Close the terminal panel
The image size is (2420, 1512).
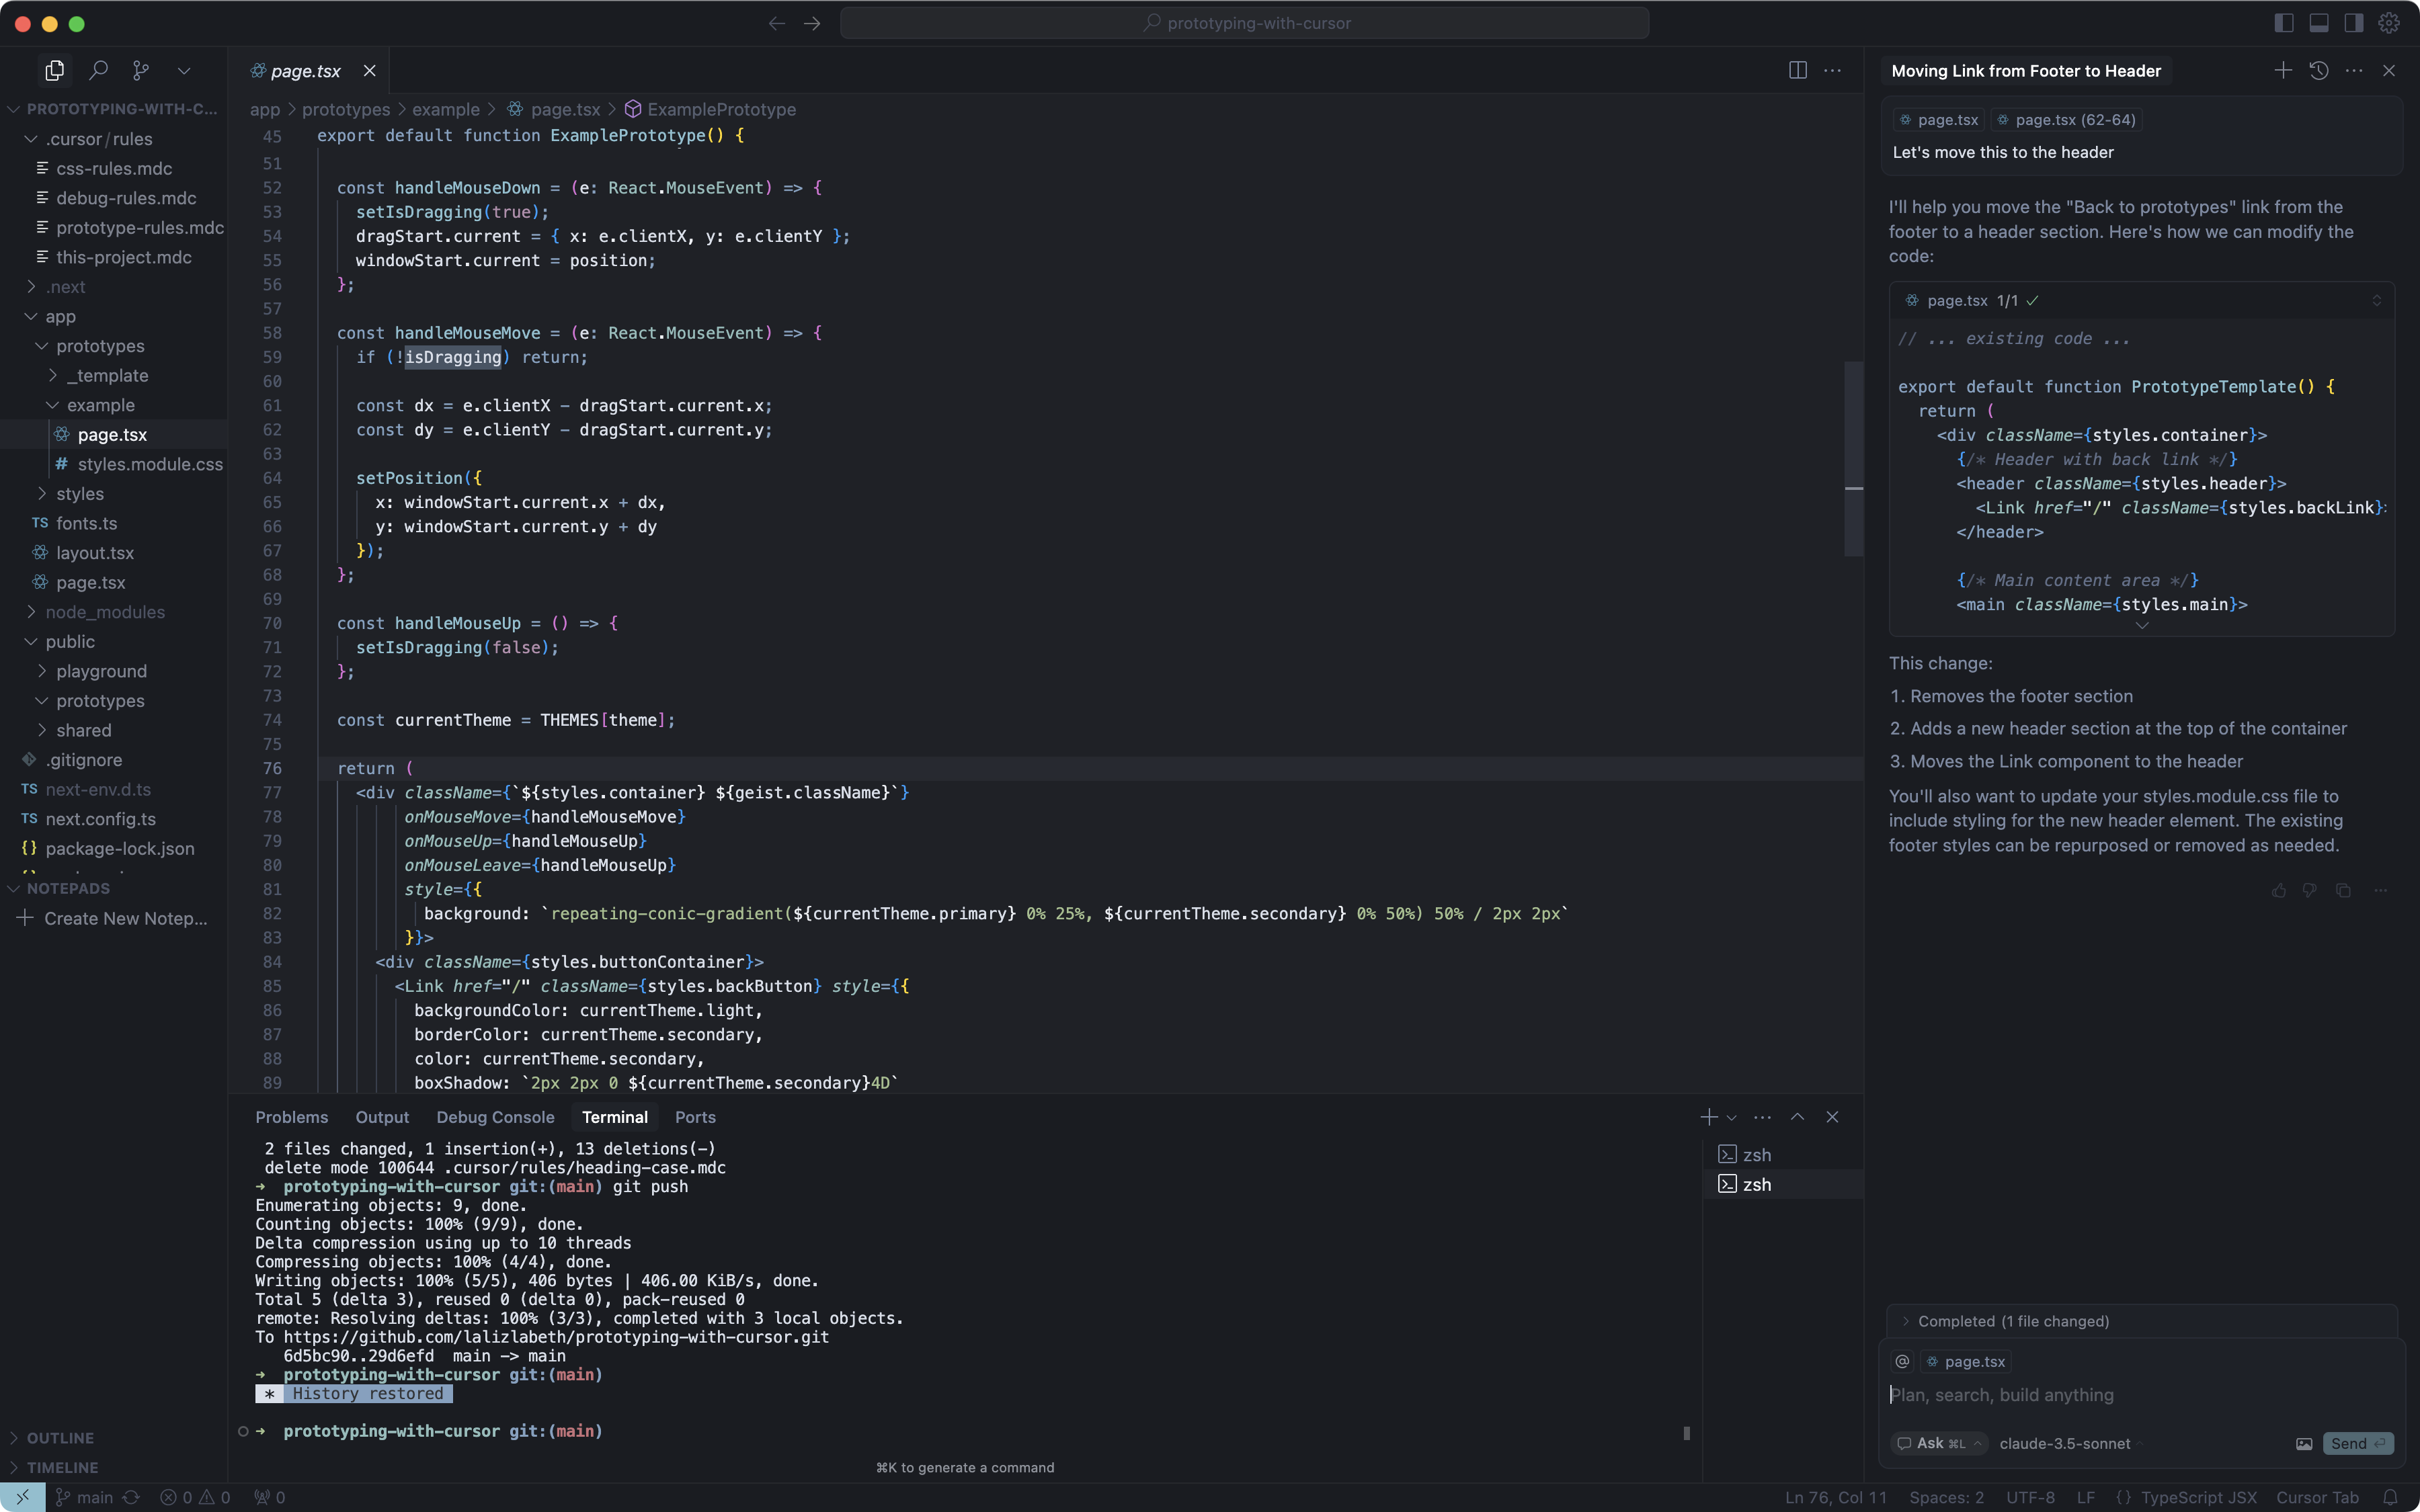point(1832,1117)
